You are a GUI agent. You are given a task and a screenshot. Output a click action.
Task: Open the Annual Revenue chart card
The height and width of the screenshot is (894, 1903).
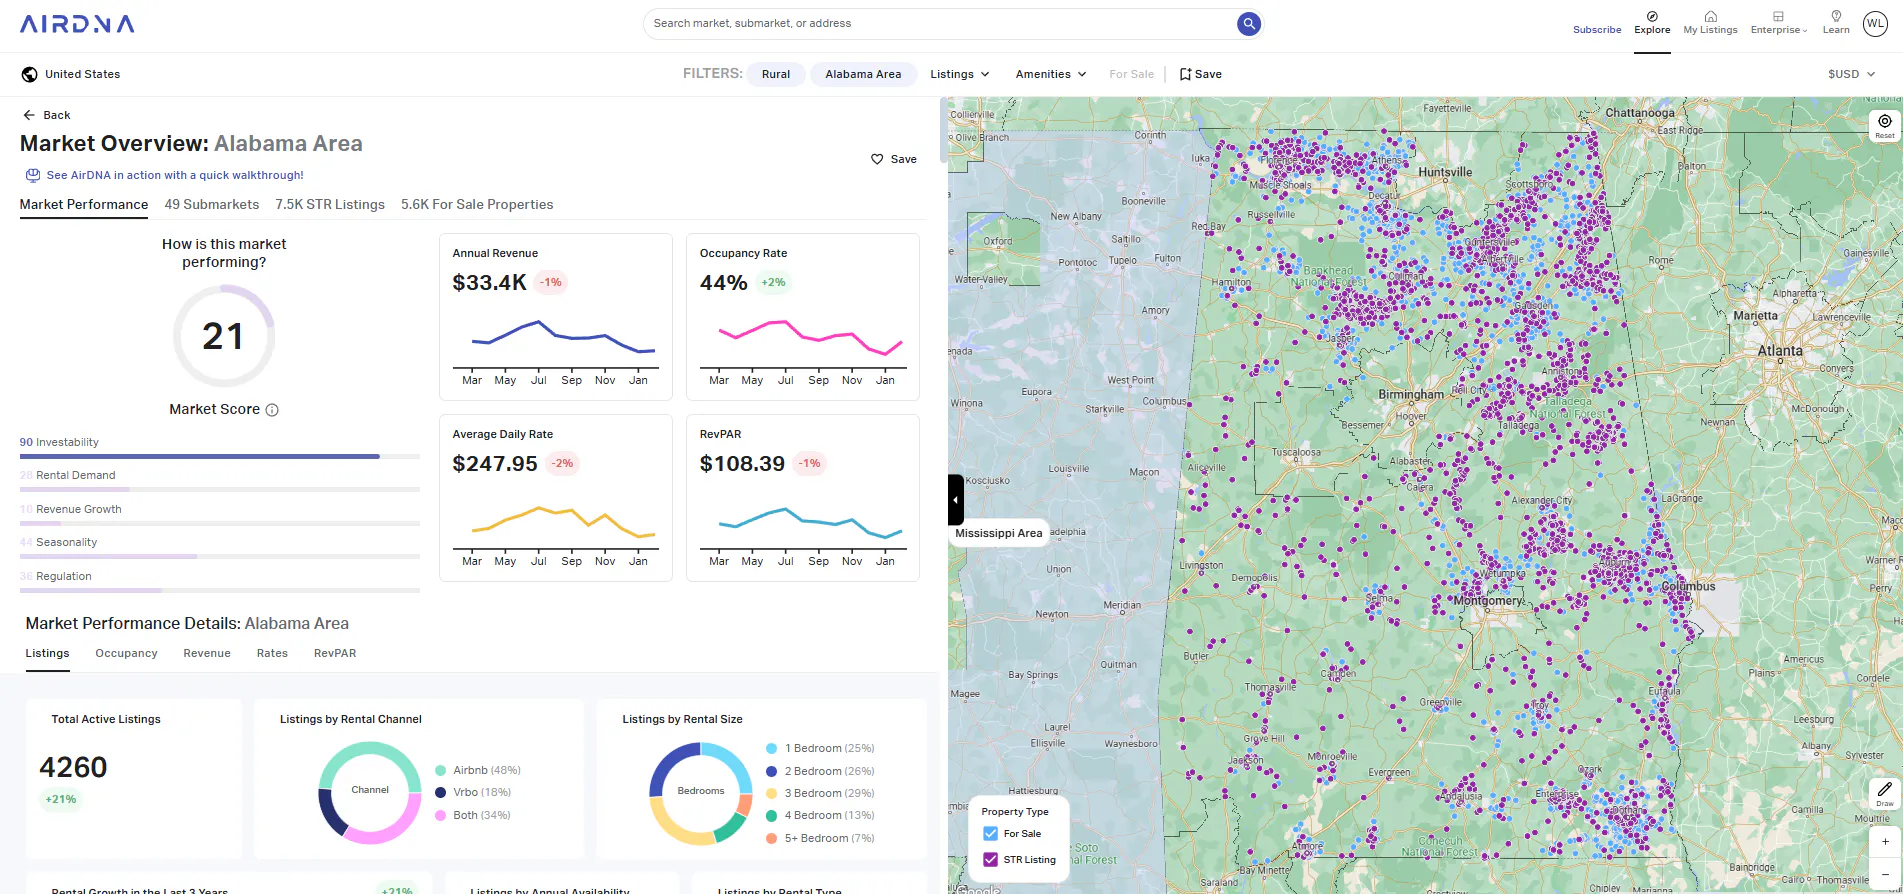[x=556, y=317]
